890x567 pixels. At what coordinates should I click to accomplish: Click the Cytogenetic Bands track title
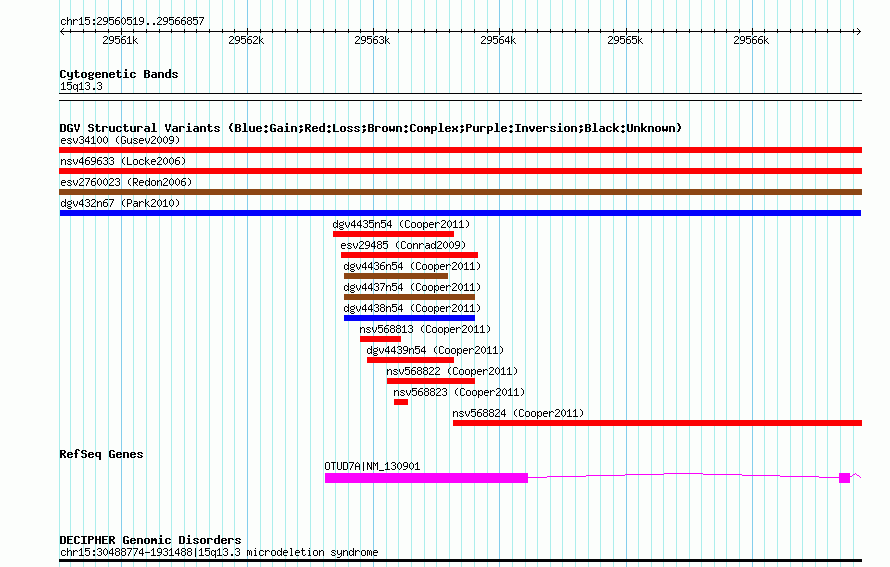pos(119,74)
